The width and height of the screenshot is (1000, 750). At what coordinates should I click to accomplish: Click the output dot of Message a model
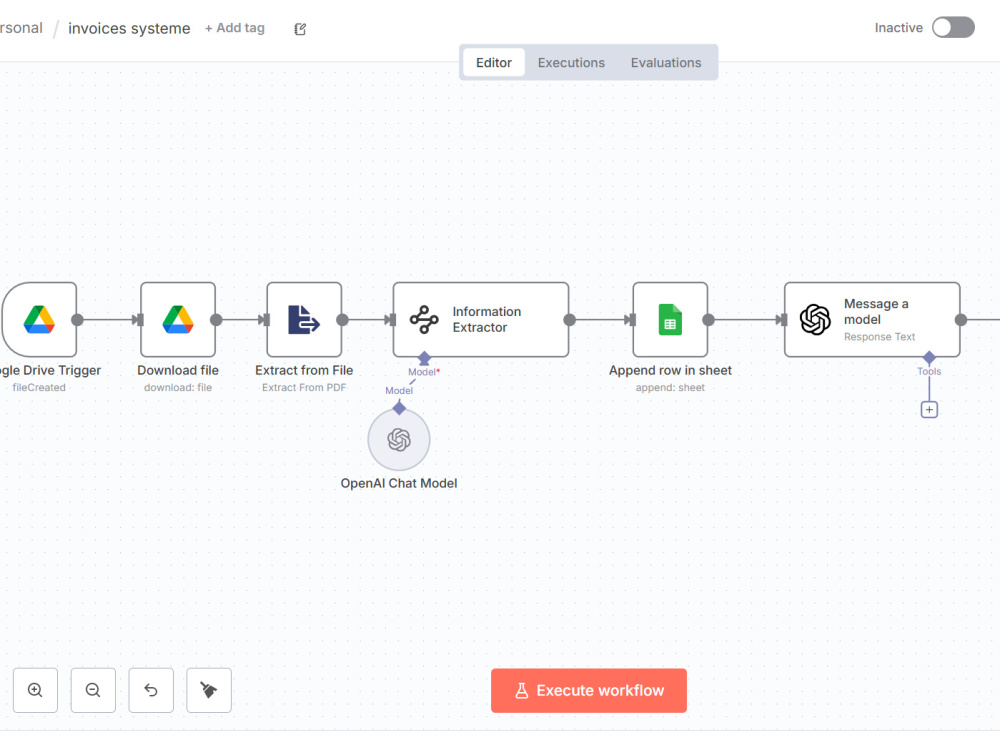pos(961,320)
